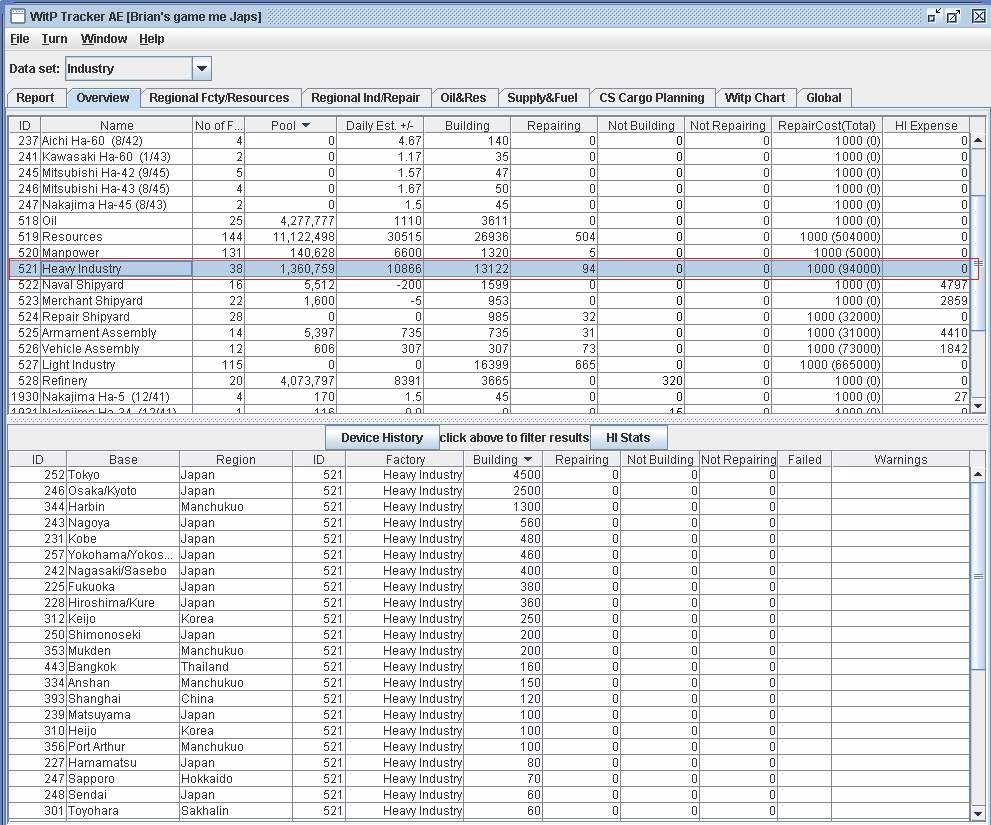Viewport: 991px width, 825px height.
Task: Select the Naval Shipyard row
Action: [x=100, y=285]
